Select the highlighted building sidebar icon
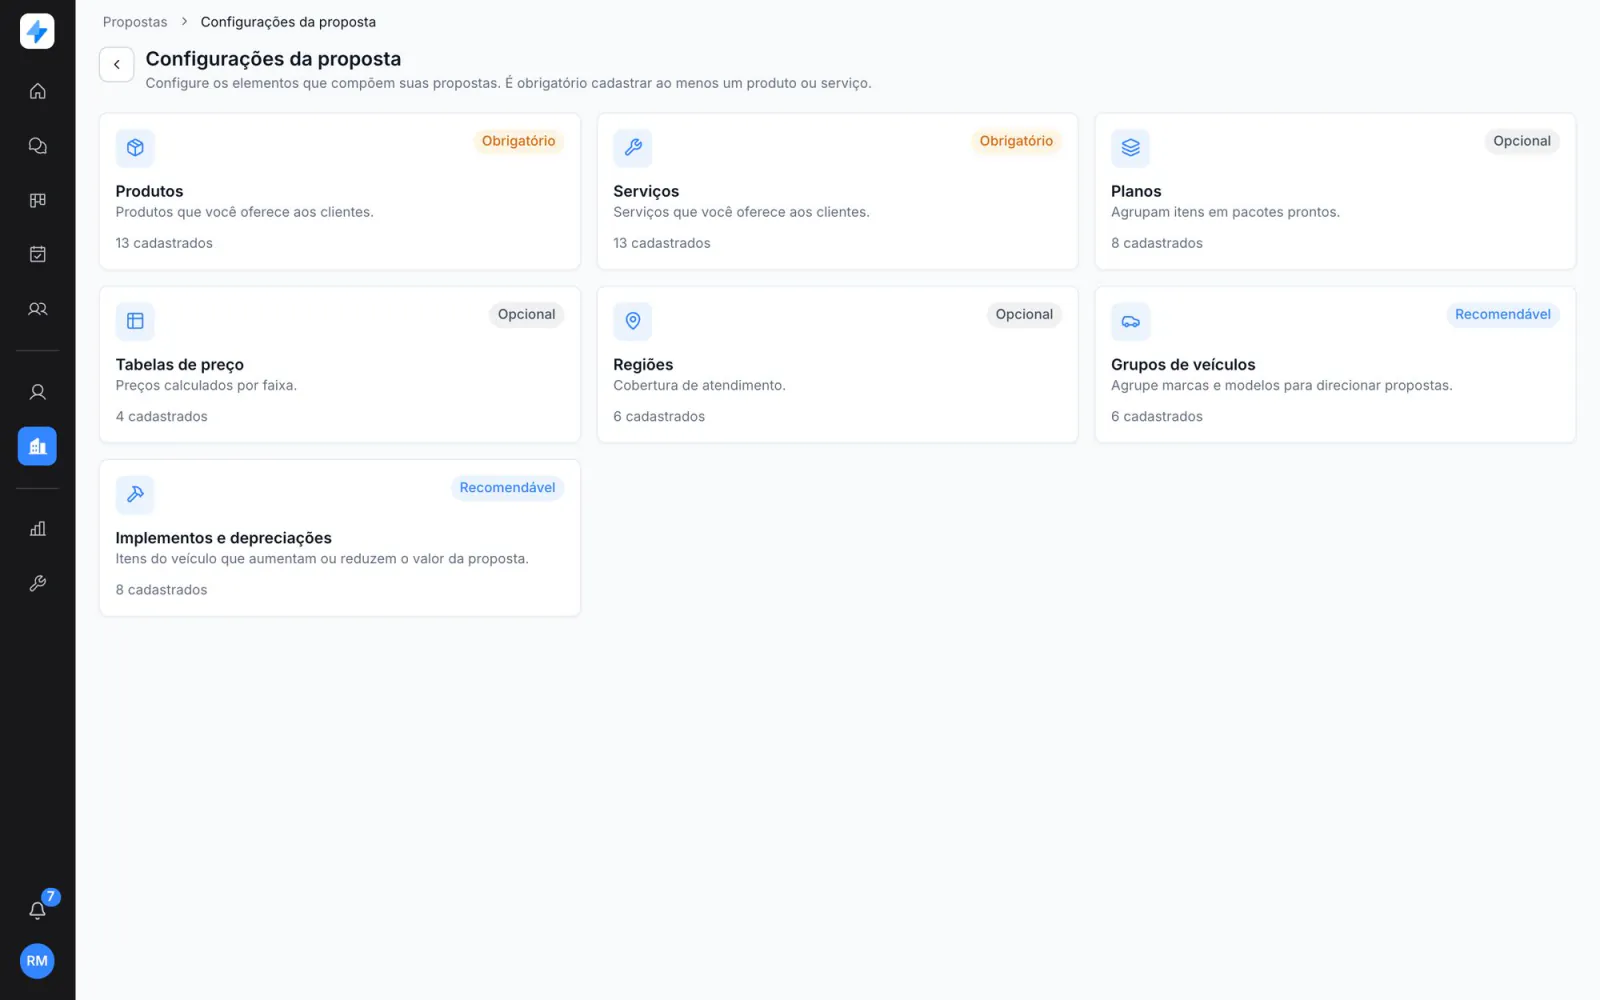The image size is (1600, 1000). 37,446
